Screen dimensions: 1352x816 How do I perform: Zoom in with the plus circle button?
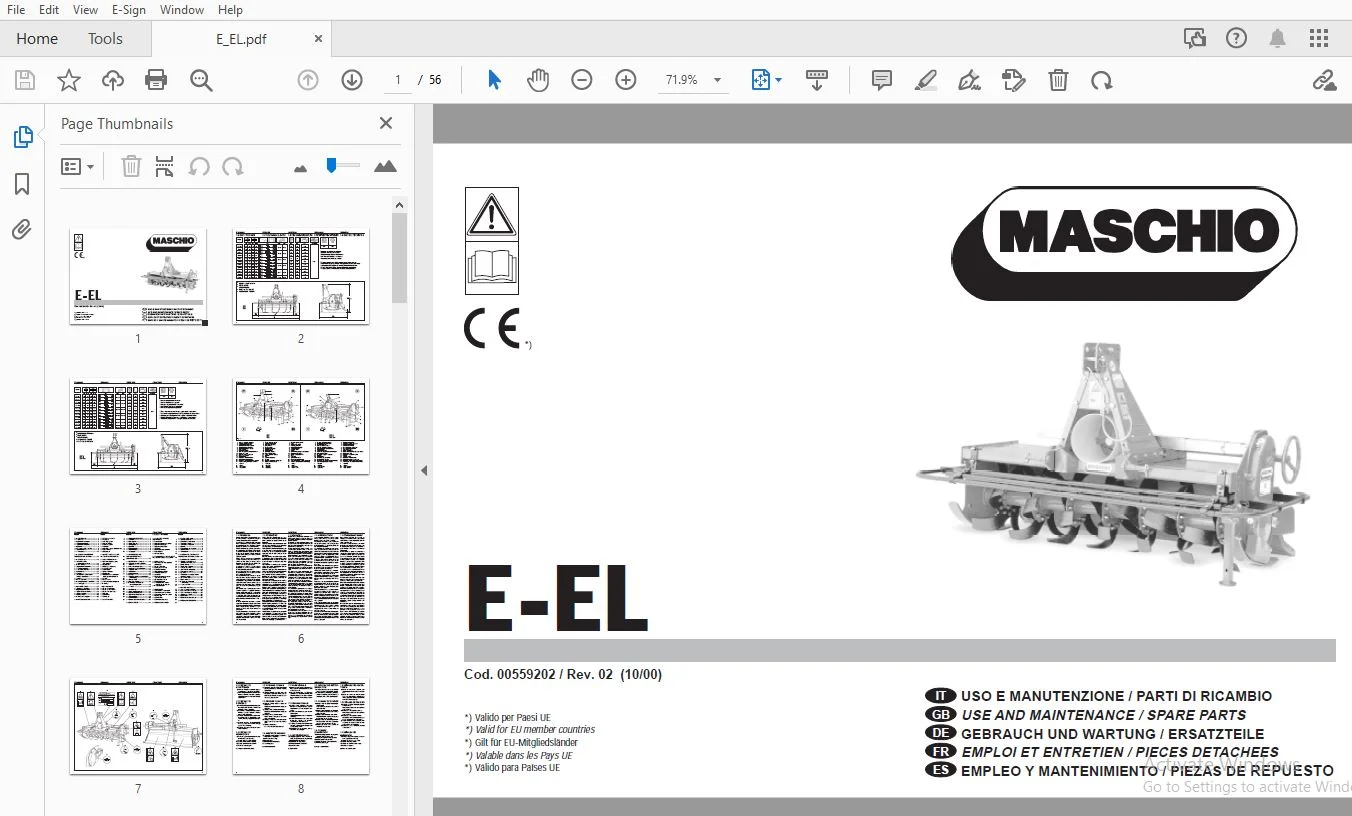626,81
